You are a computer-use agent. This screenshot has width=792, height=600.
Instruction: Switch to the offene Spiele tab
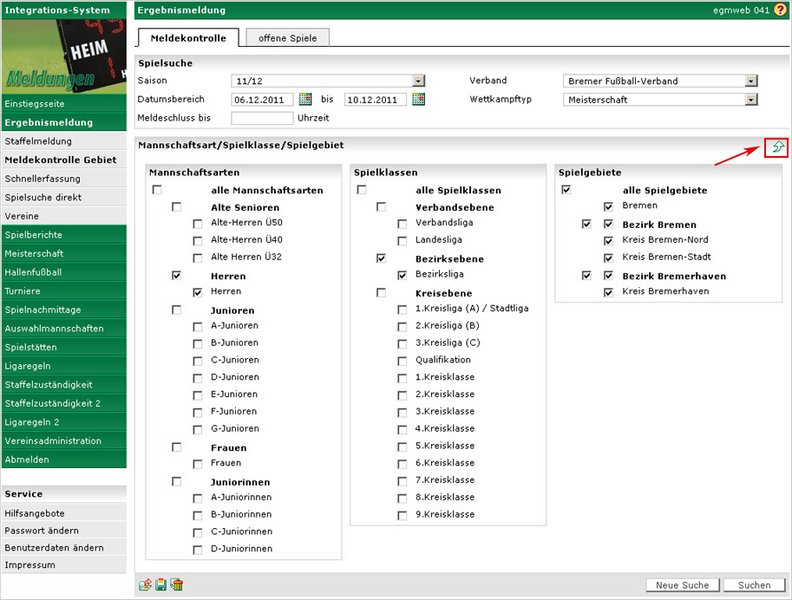(x=287, y=38)
